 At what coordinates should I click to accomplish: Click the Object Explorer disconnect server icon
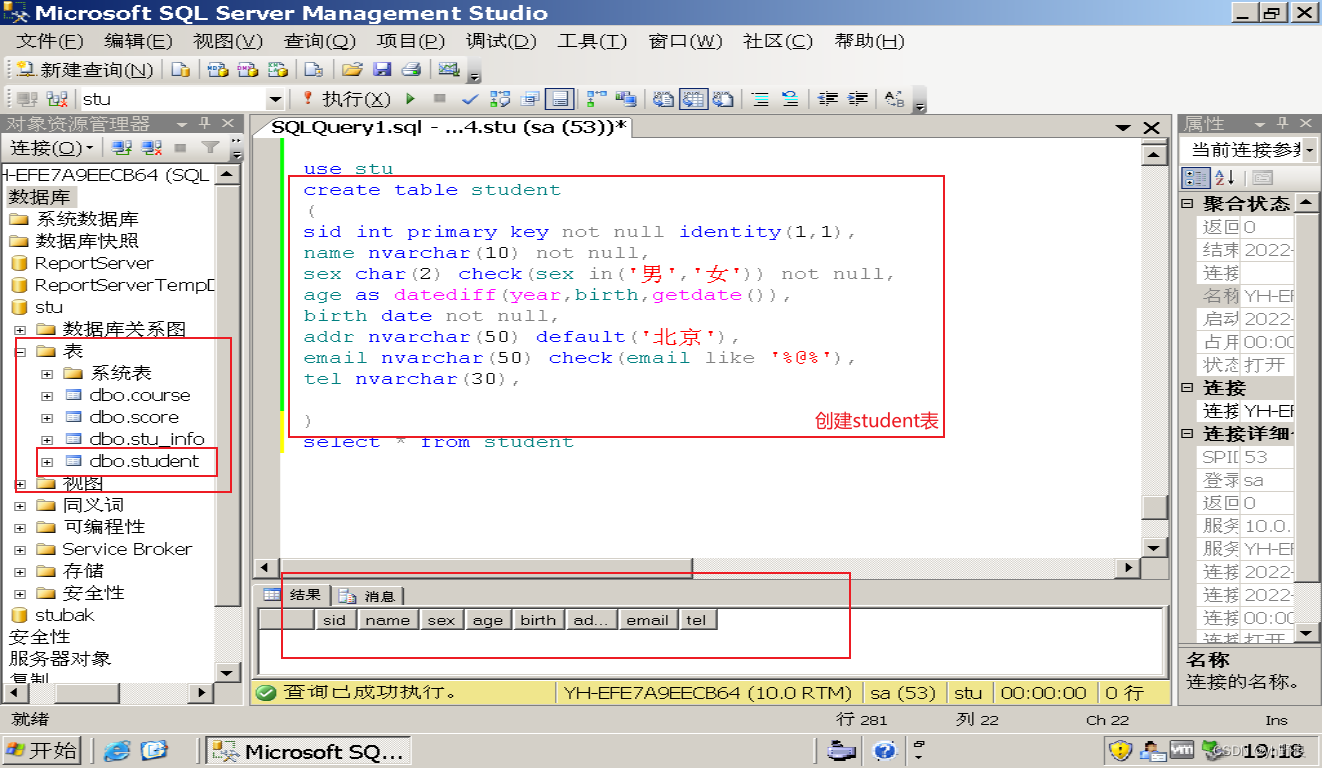click(152, 148)
